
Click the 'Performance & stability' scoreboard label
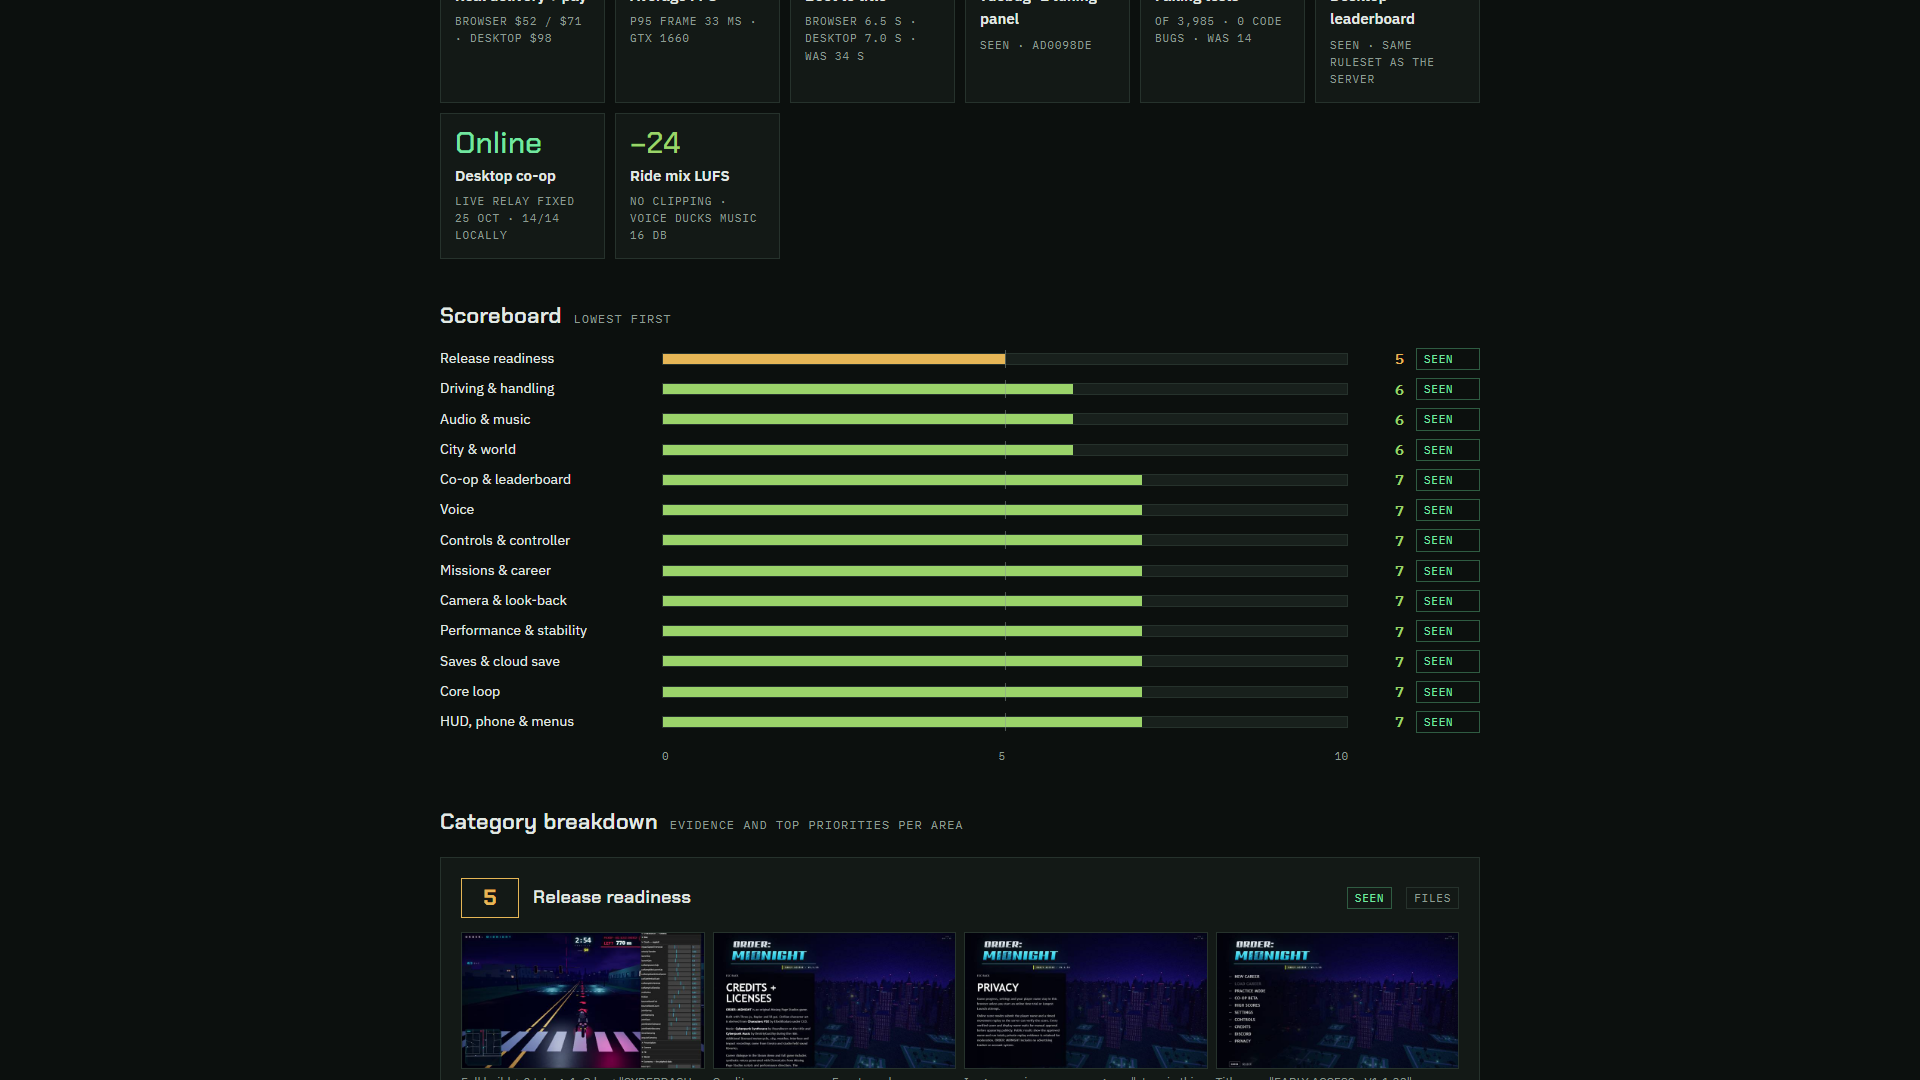(513, 630)
